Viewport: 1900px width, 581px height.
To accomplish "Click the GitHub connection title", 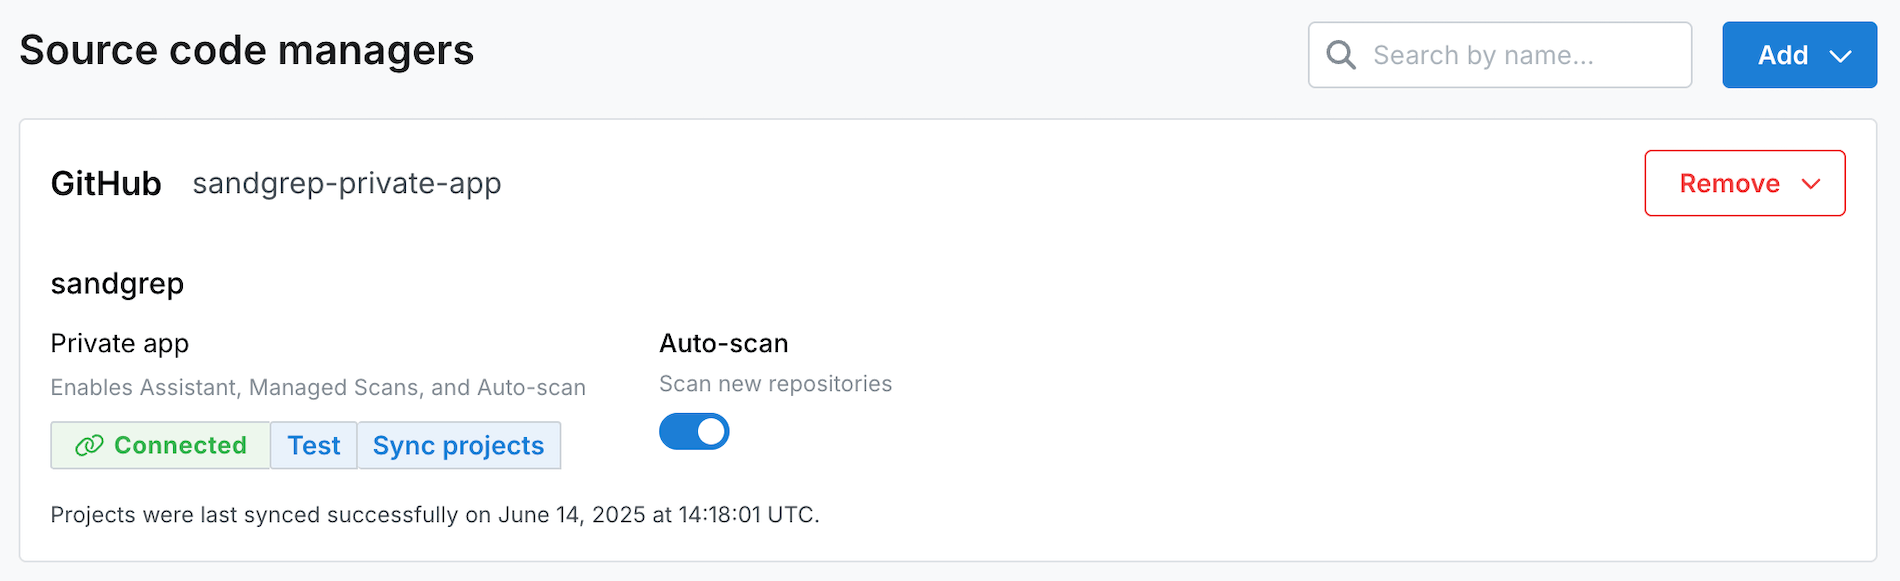I will coord(106,183).
